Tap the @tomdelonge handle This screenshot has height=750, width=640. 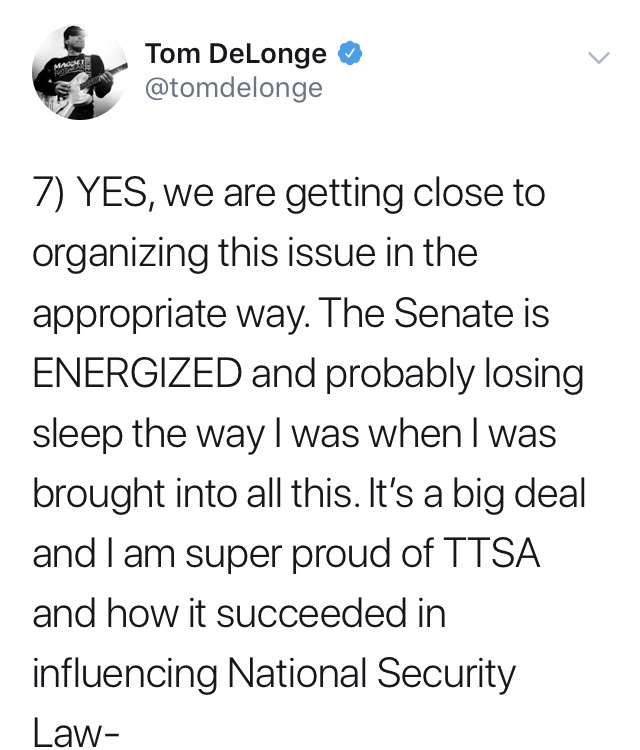(234, 88)
